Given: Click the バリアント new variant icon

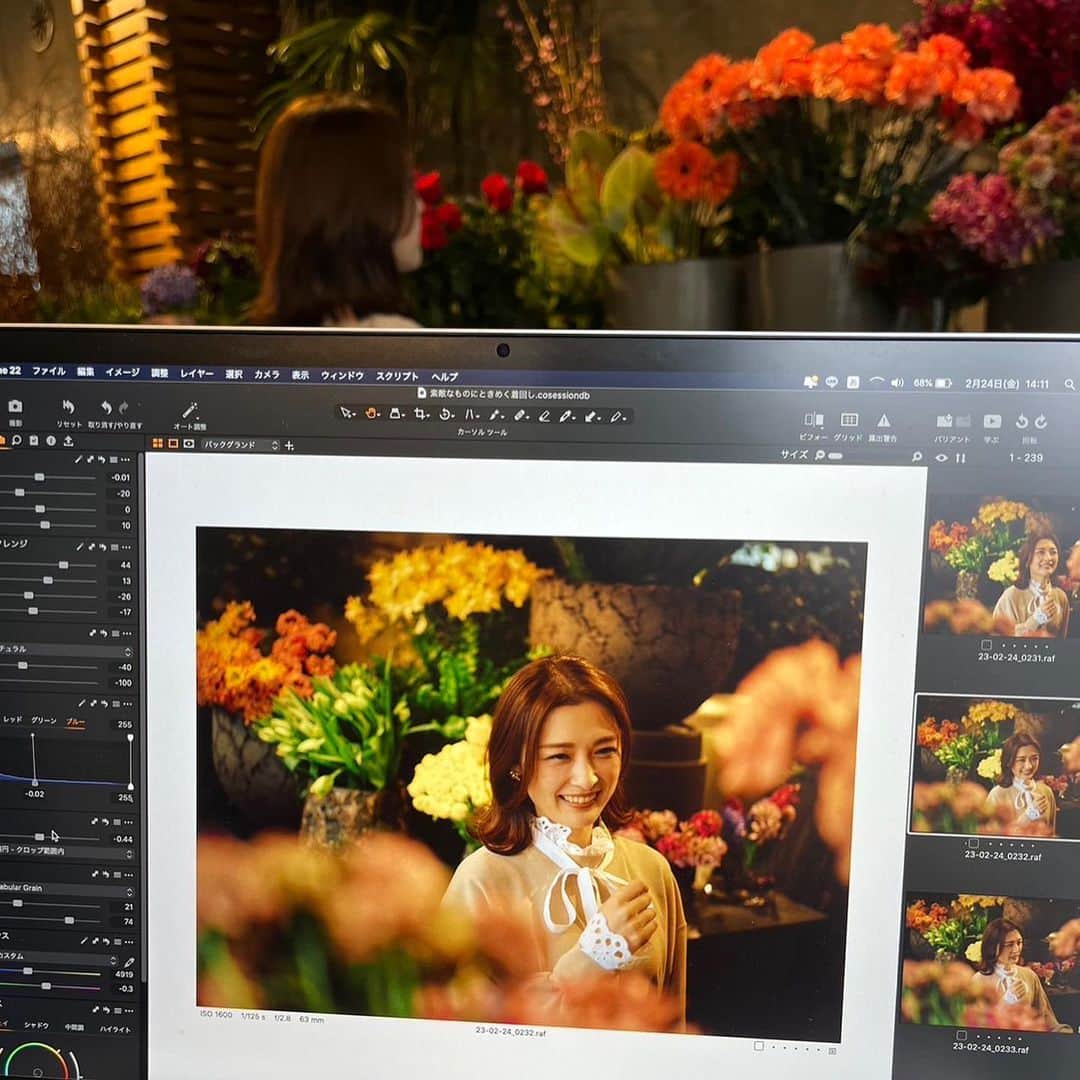Looking at the screenshot, I should pyautogui.click(x=944, y=421).
